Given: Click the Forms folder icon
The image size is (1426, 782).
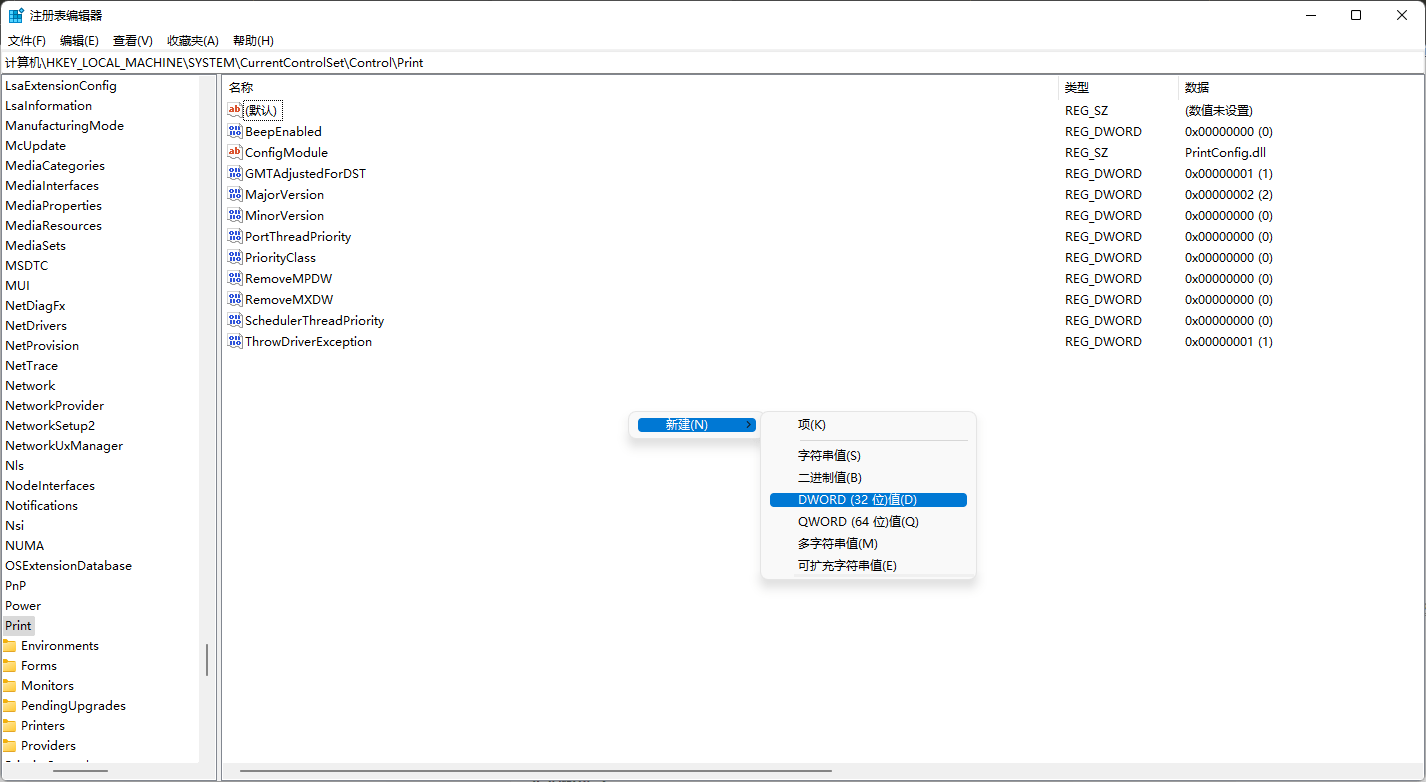Looking at the screenshot, I should (x=10, y=665).
